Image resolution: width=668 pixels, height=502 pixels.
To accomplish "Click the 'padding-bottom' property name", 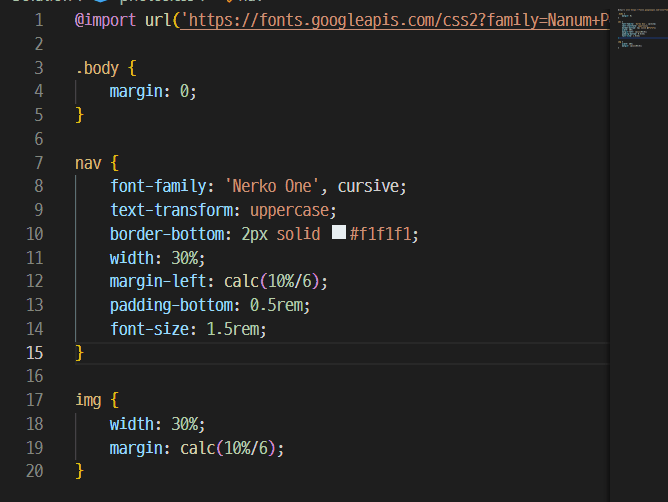I will [x=171, y=305].
